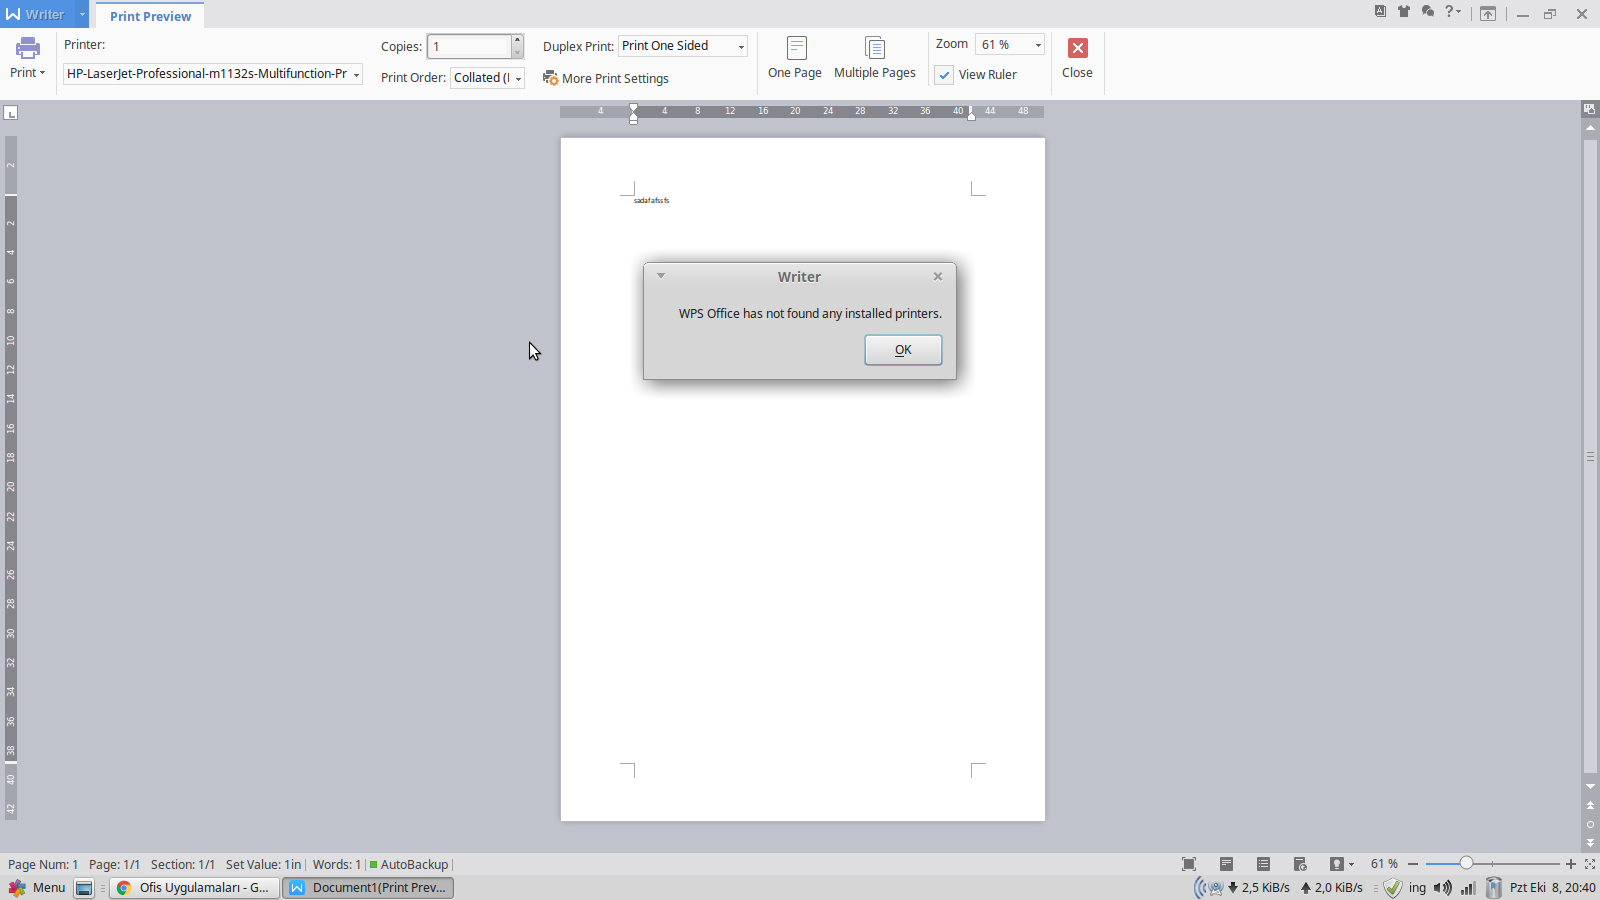The image size is (1600, 900).
Task: Click the full screen view icon in status bar
Action: (x=1189, y=864)
